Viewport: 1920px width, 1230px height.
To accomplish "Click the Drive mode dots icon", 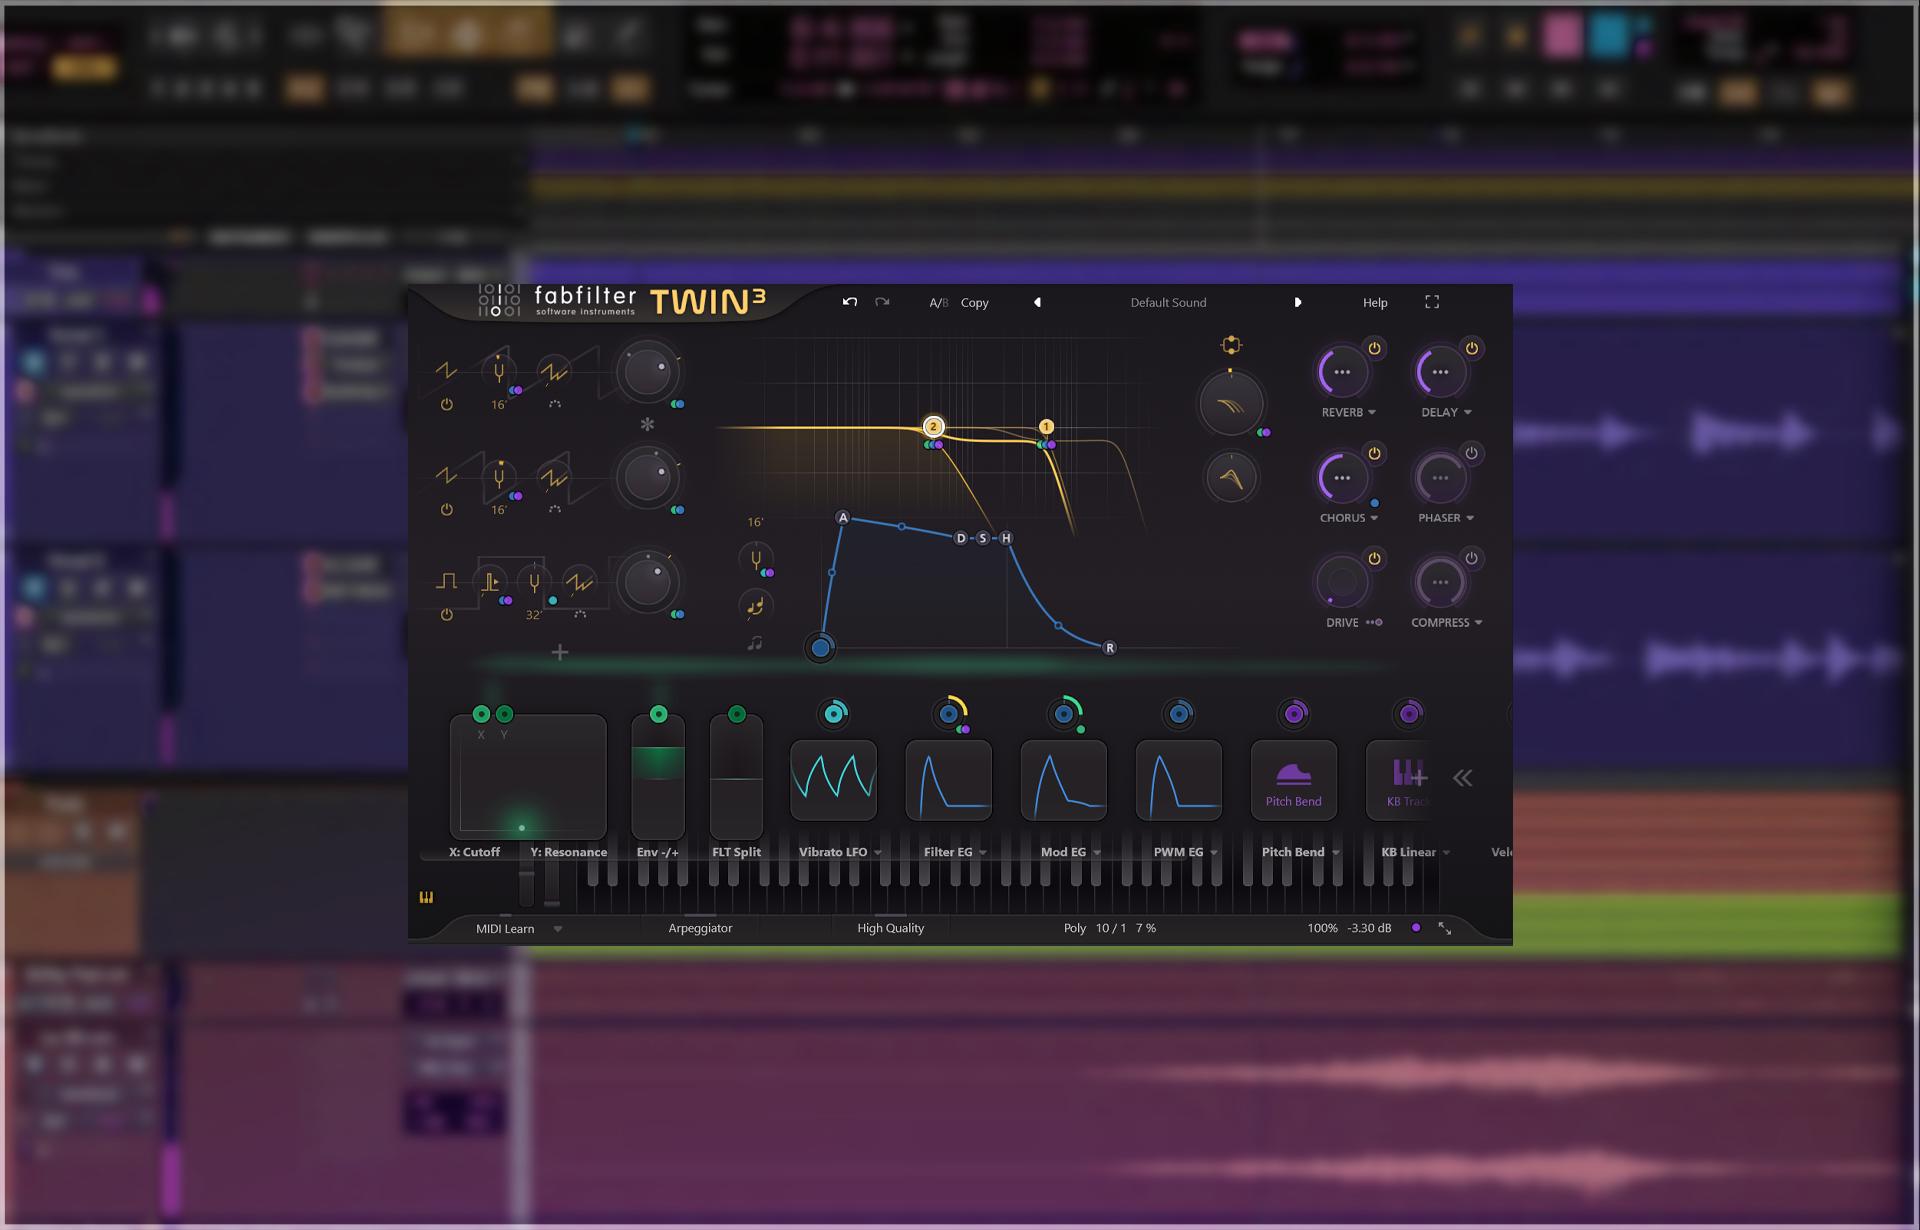I will (x=1374, y=622).
